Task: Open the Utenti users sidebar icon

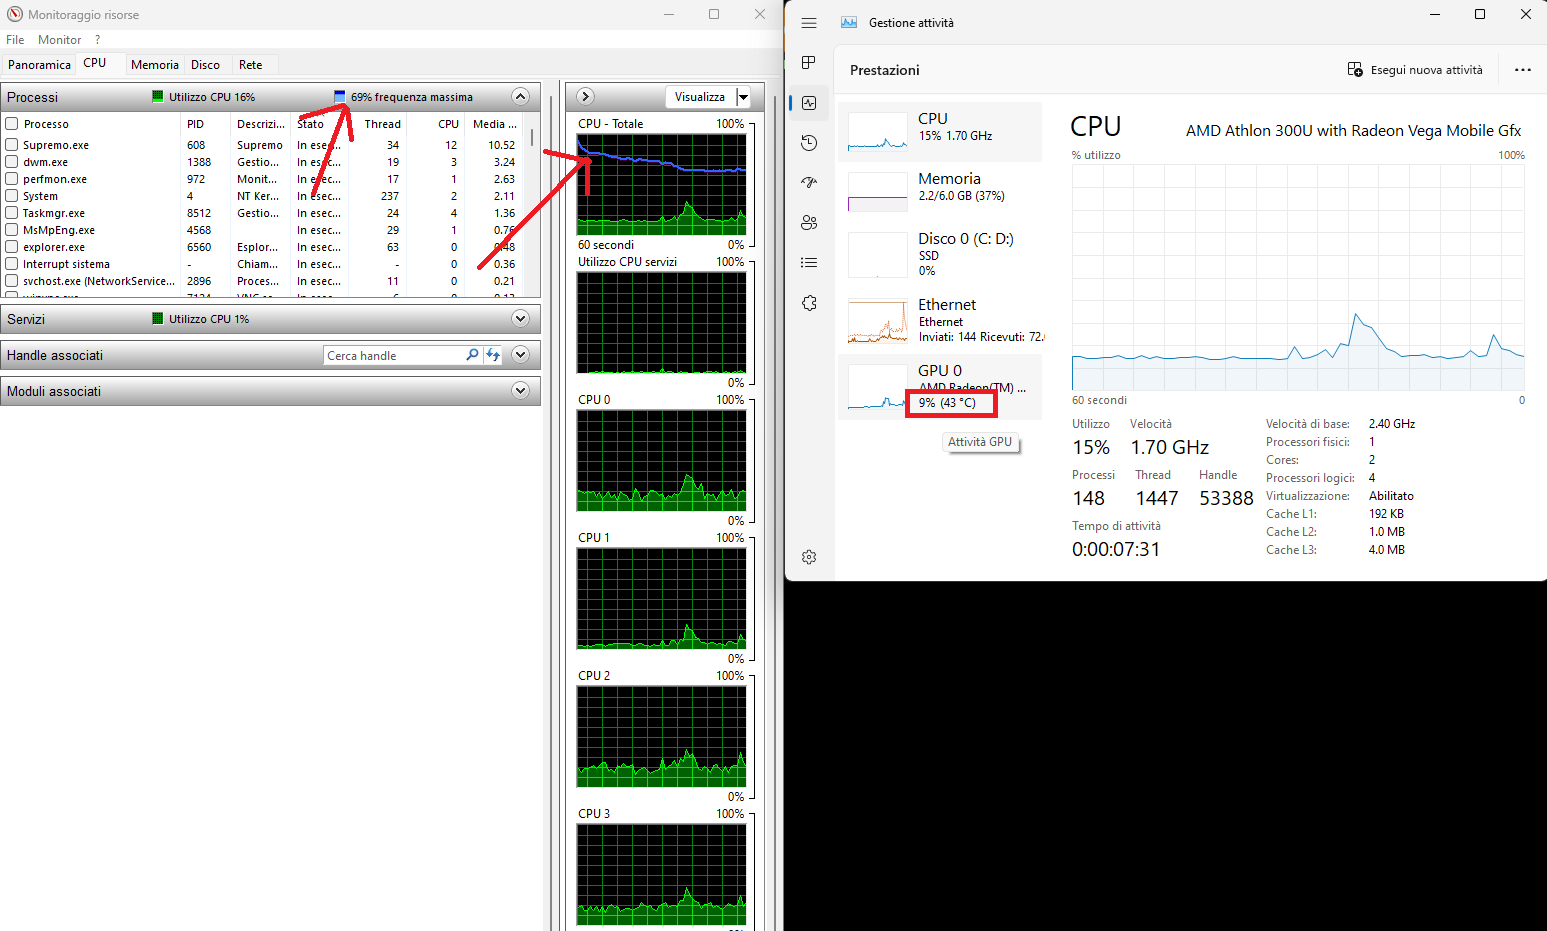Action: click(809, 222)
